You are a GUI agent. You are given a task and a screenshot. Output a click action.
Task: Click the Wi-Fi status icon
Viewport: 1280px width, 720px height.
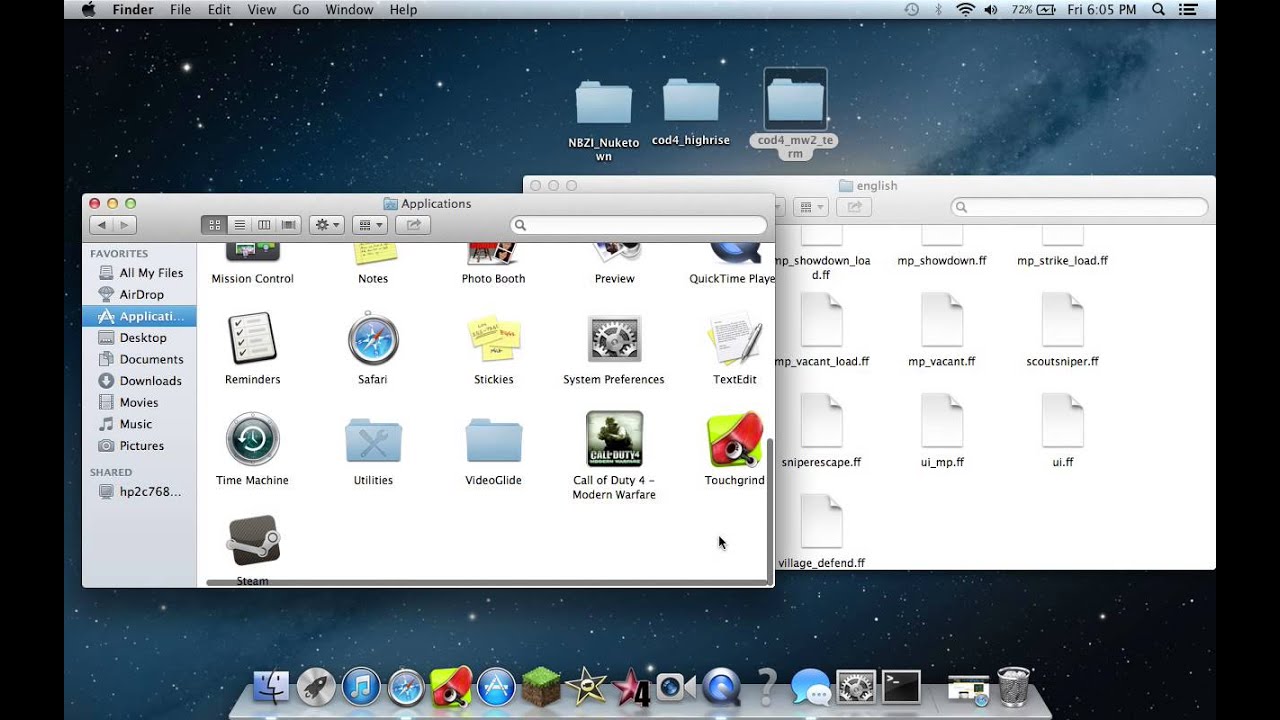(x=965, y=9)
